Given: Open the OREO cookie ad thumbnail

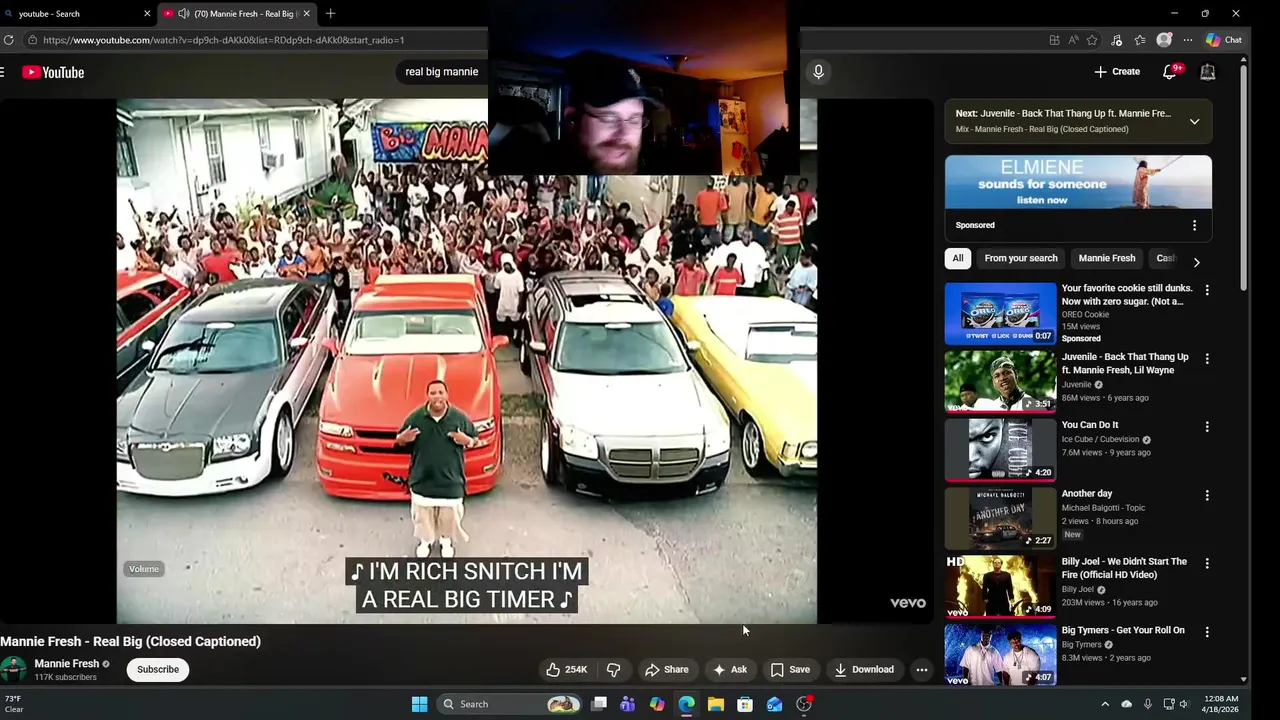Looking at the screenshot, I should click(1000, 313).
